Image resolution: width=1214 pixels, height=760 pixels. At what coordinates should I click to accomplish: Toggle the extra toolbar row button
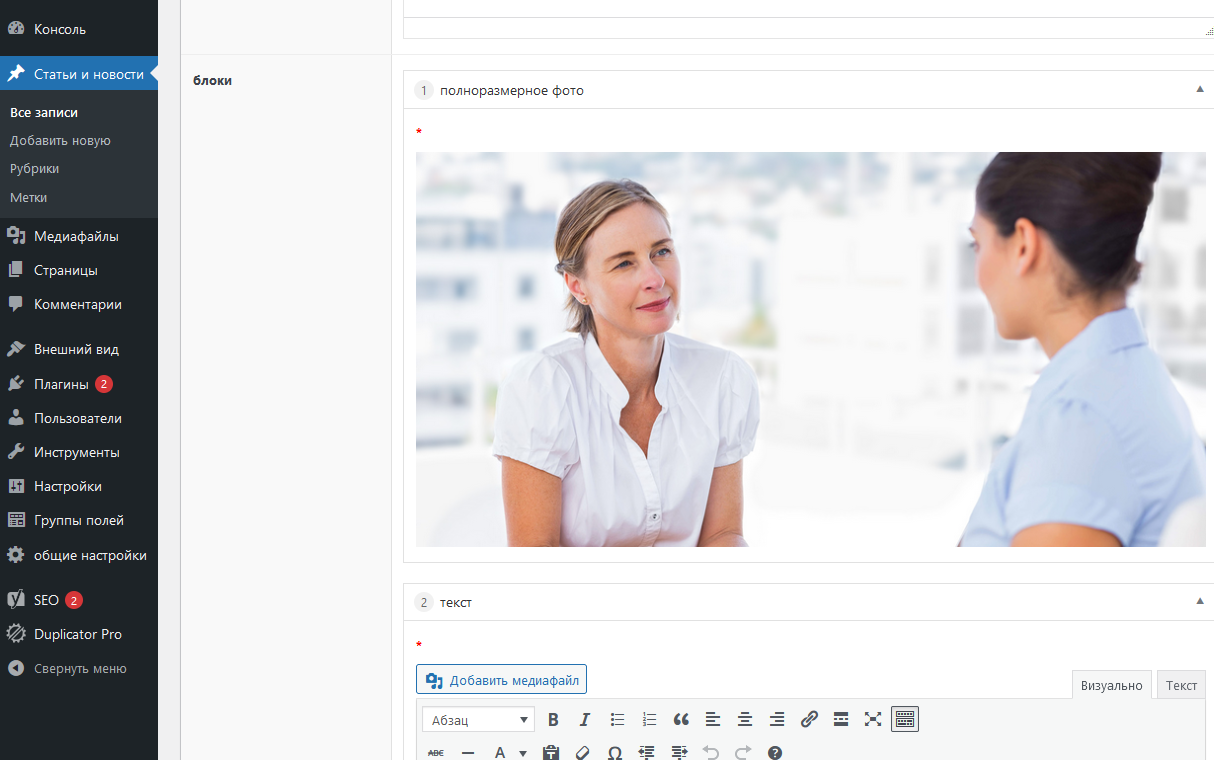[905, 719]
